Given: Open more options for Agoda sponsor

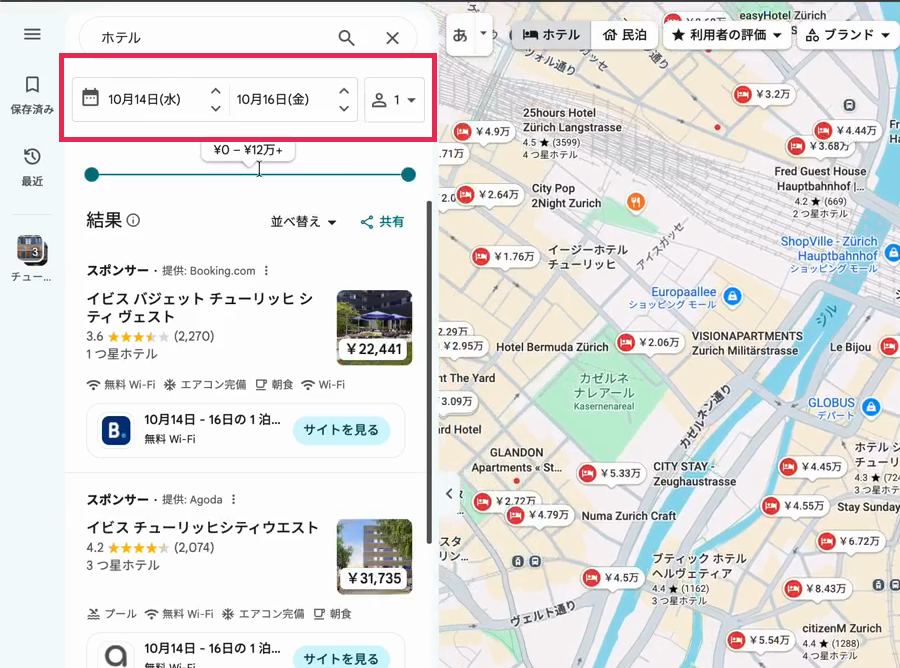Looking at the screenshot, I should click(233, 499).
